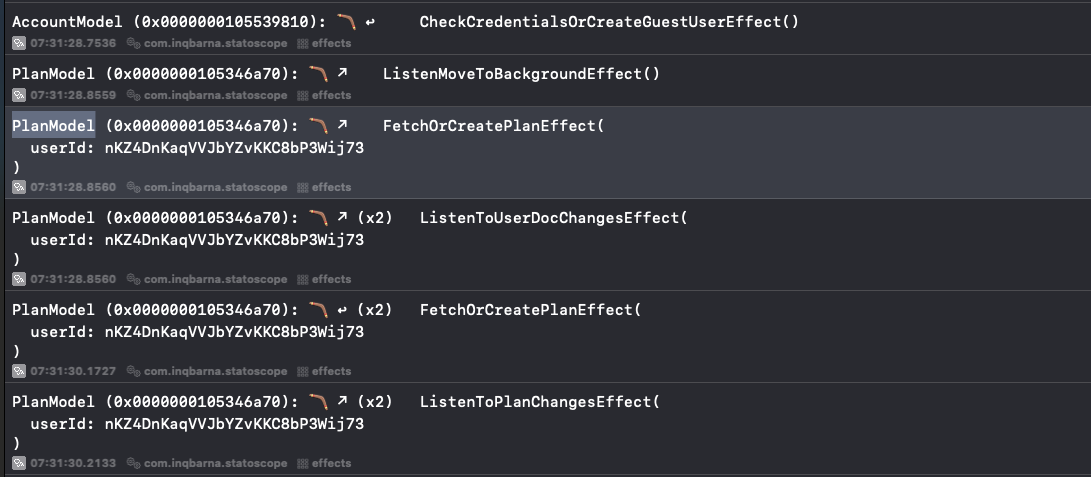Click the effects category label in the last entry
1091x477 pixels.
pyautogui.click(x=331, y=463)
